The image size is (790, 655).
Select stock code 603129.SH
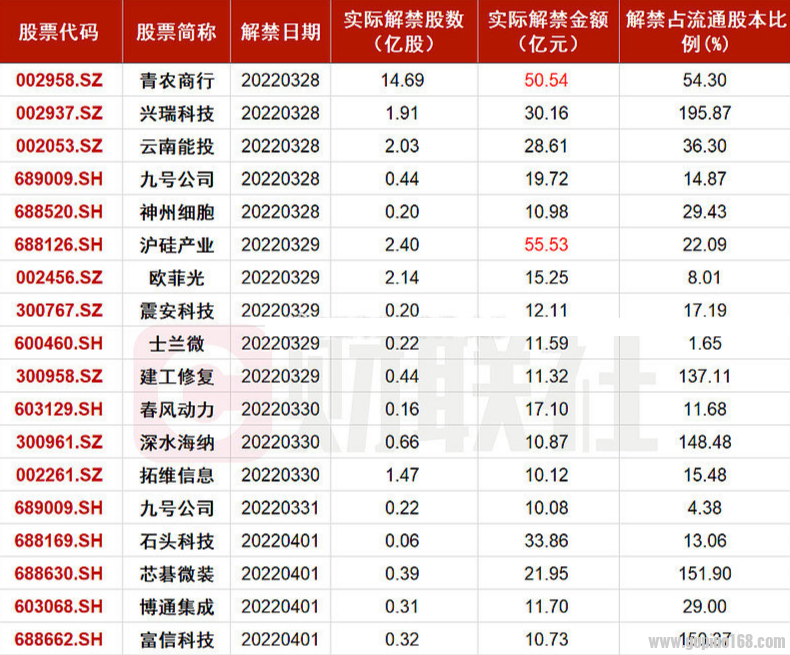pyautogui.click(x=59, y=409)
